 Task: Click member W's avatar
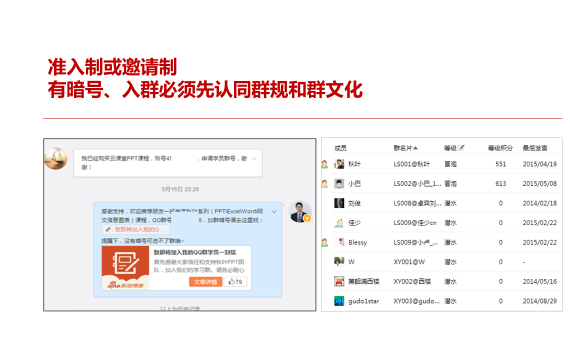click(339, 261)
